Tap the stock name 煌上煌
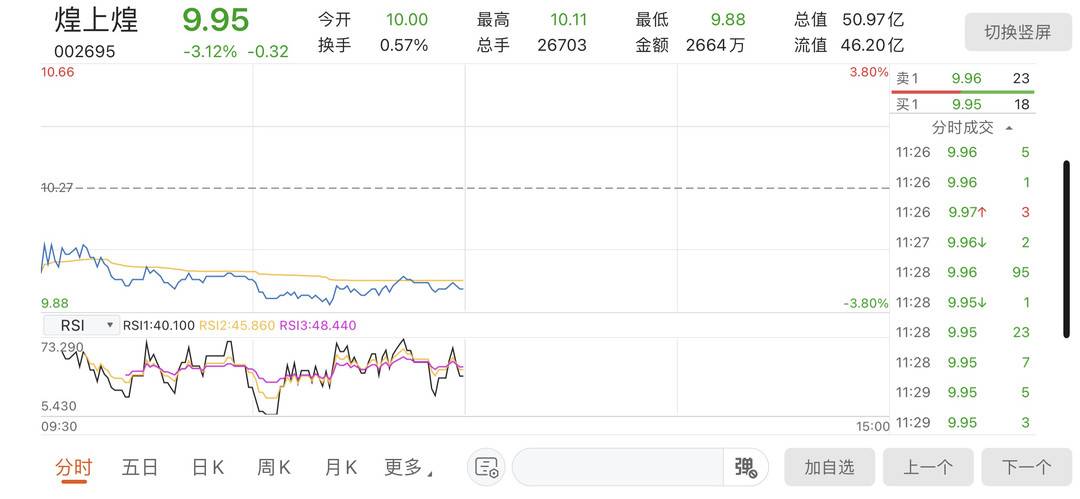Screen dimensions: 1080x499 click(97, 20)
